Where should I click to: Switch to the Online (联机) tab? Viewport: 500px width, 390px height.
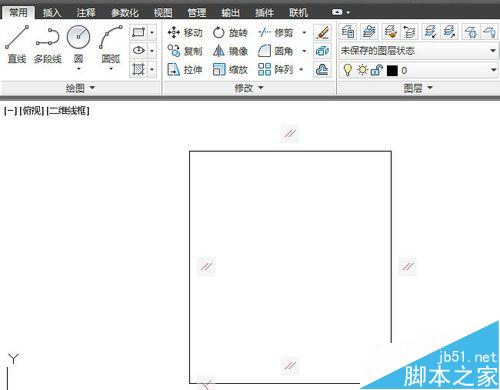(298, 13)
